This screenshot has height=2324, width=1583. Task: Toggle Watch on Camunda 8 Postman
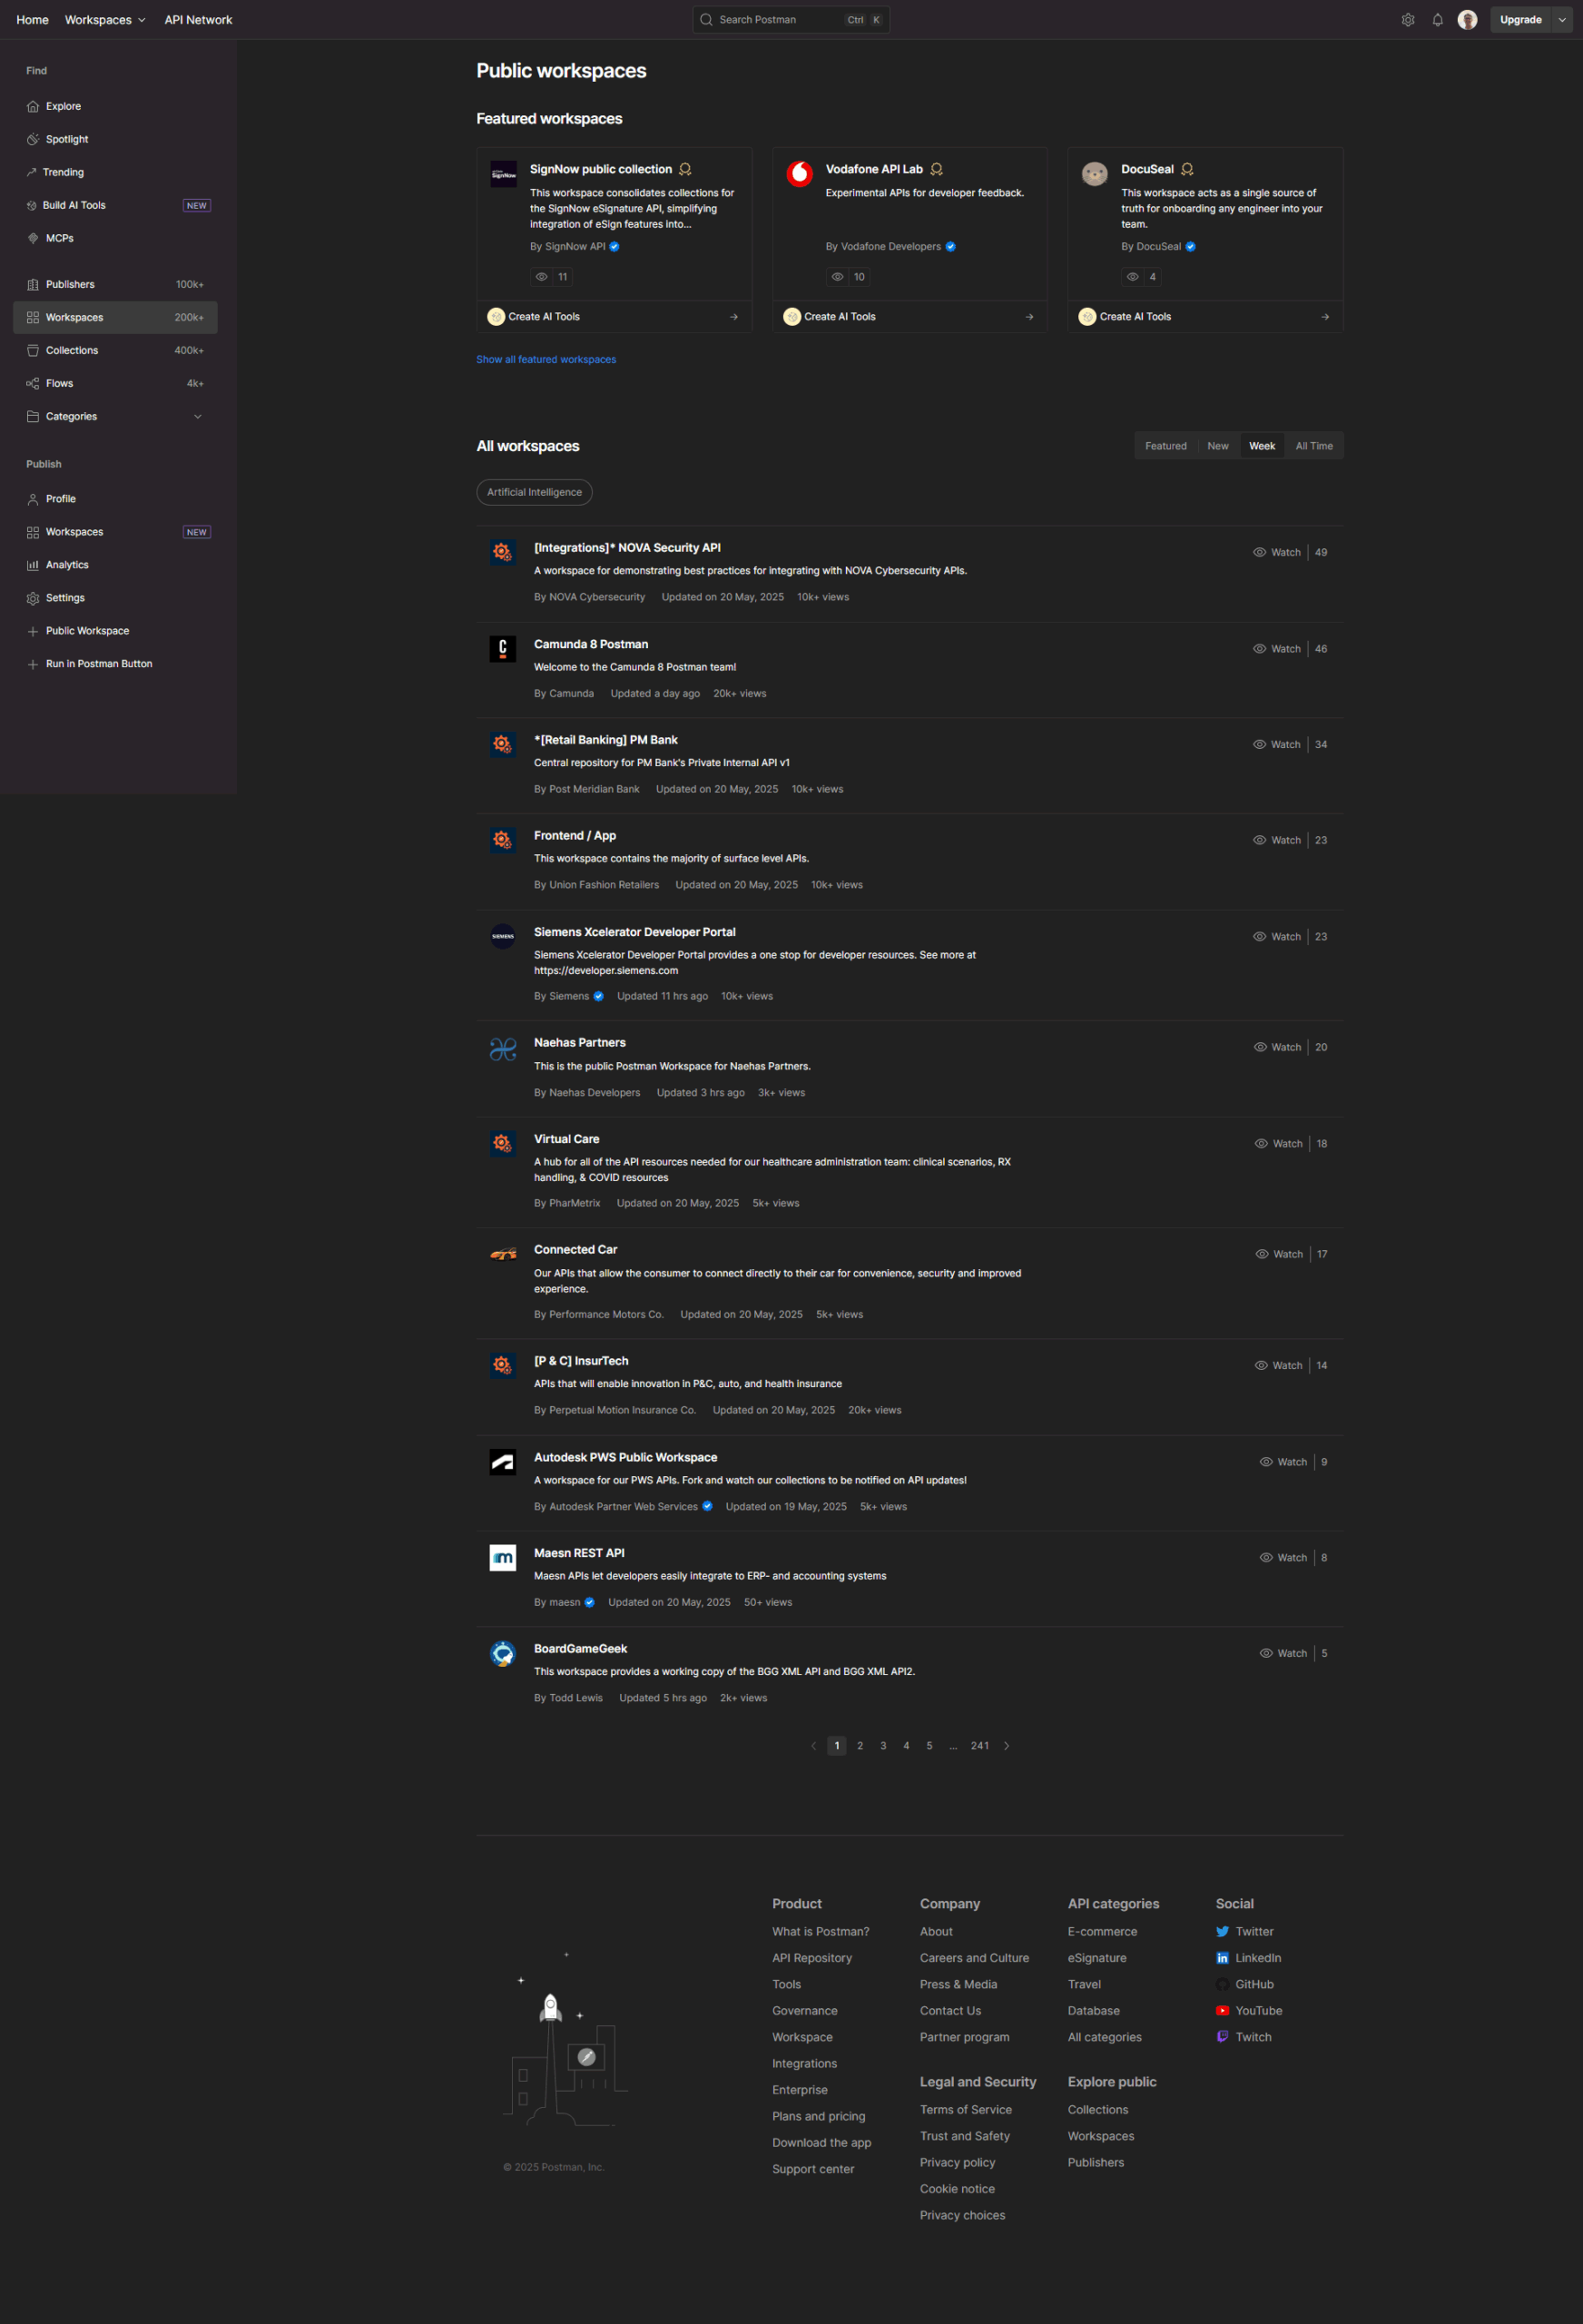1276,649
